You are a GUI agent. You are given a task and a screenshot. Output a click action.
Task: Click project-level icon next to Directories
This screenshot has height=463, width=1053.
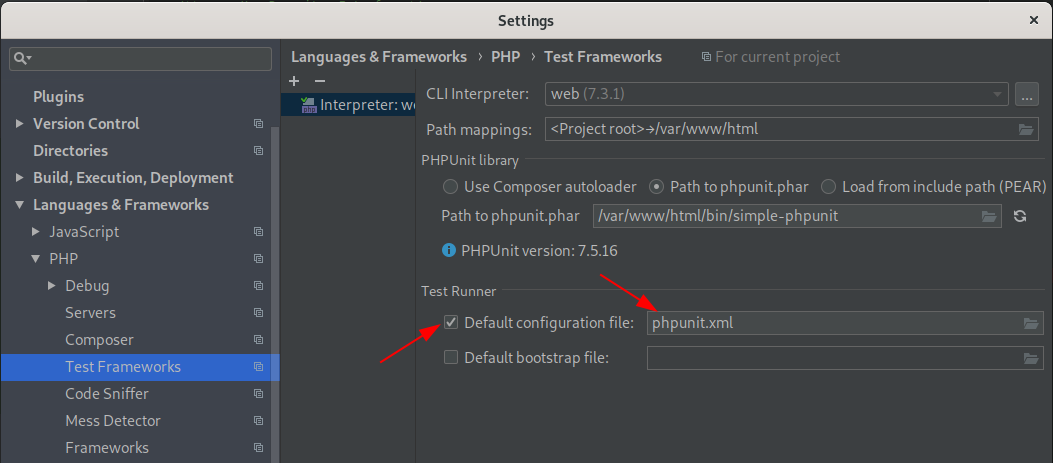pos(258,151)
